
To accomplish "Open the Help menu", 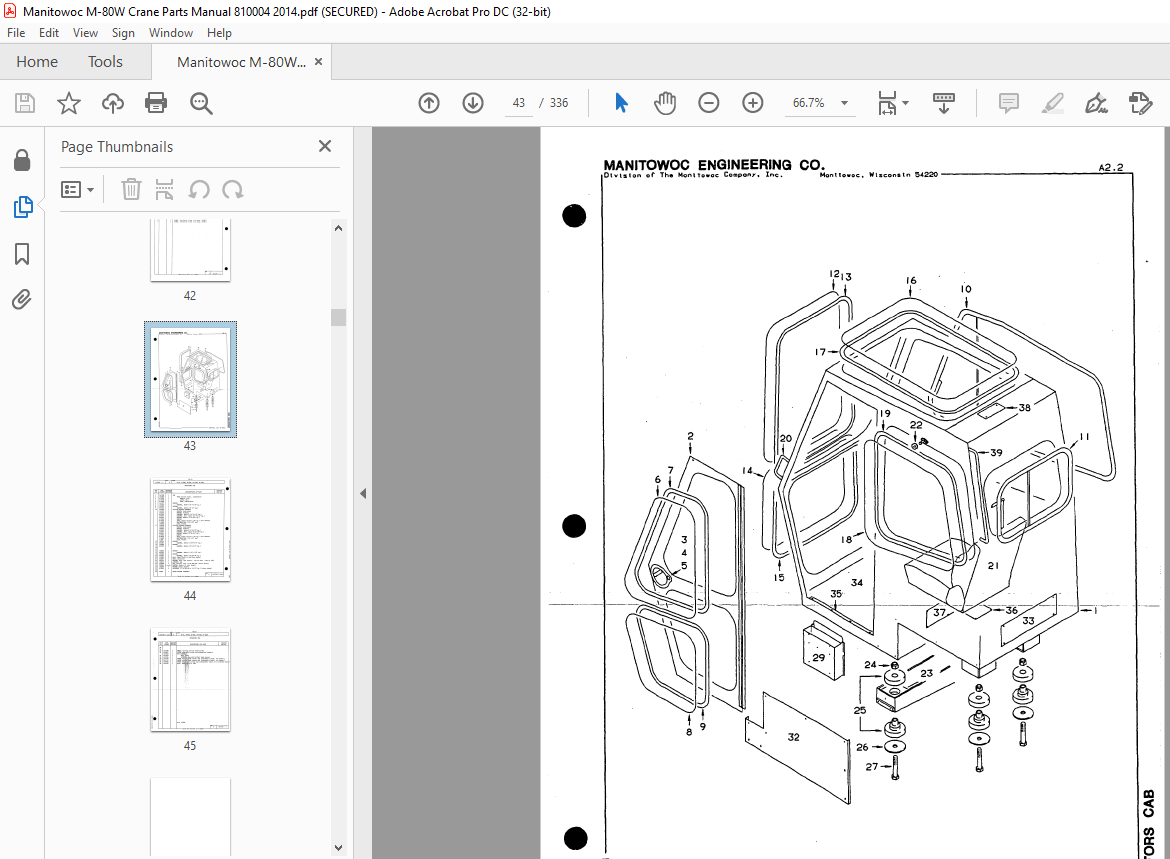I will click(219, 33).
